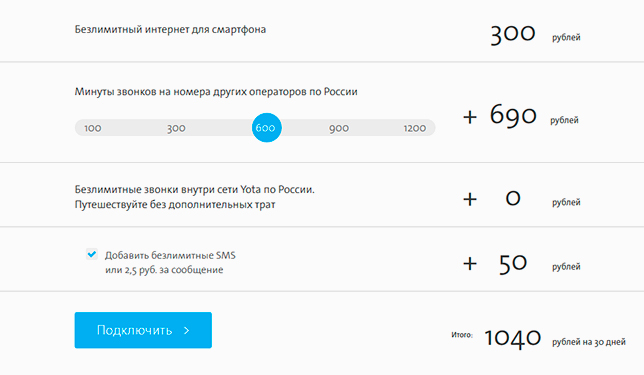Click Безлимитный интернет для смартфона heading

tap(170, 30)
